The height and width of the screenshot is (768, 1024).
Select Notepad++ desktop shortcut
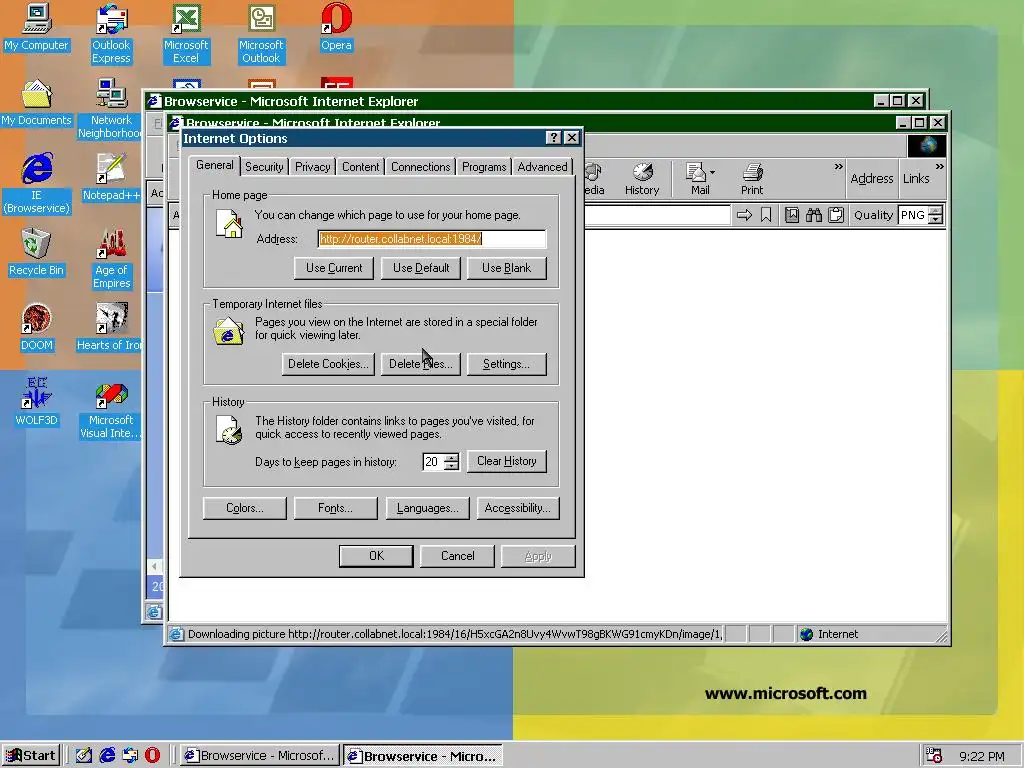tap(111, 177)
